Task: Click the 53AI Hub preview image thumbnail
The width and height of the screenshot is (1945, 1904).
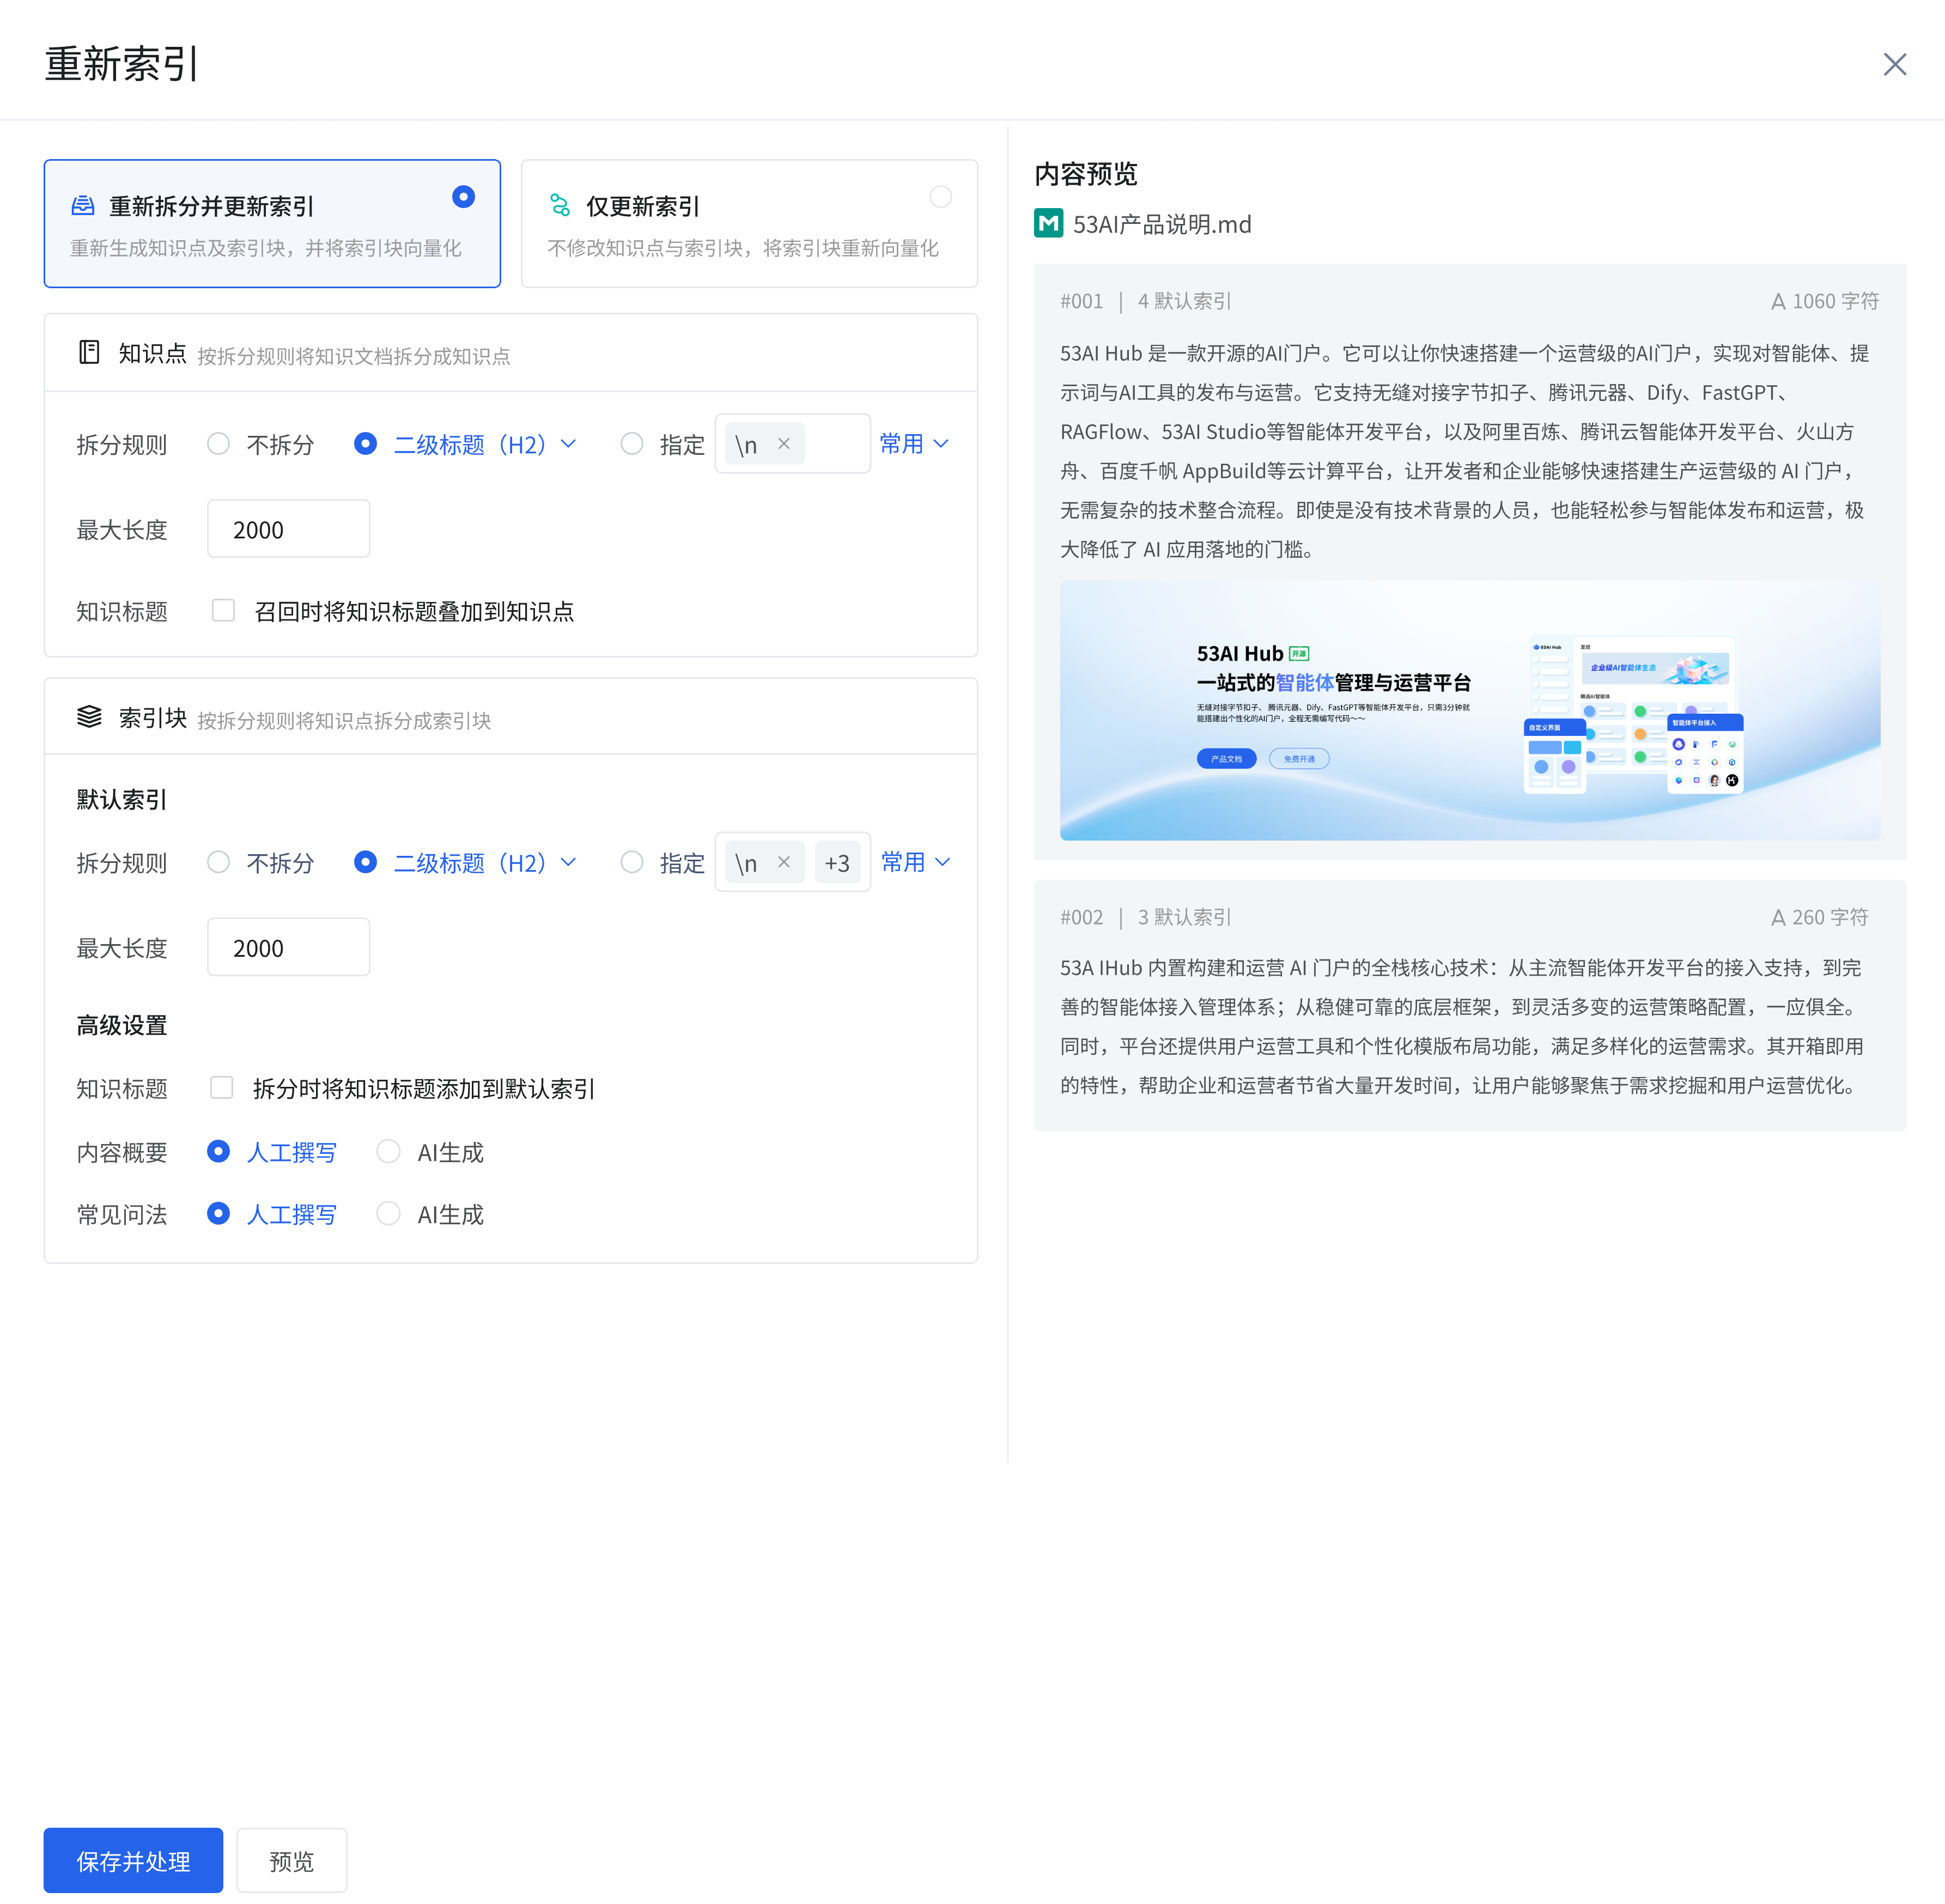Action: point(1469,710)
